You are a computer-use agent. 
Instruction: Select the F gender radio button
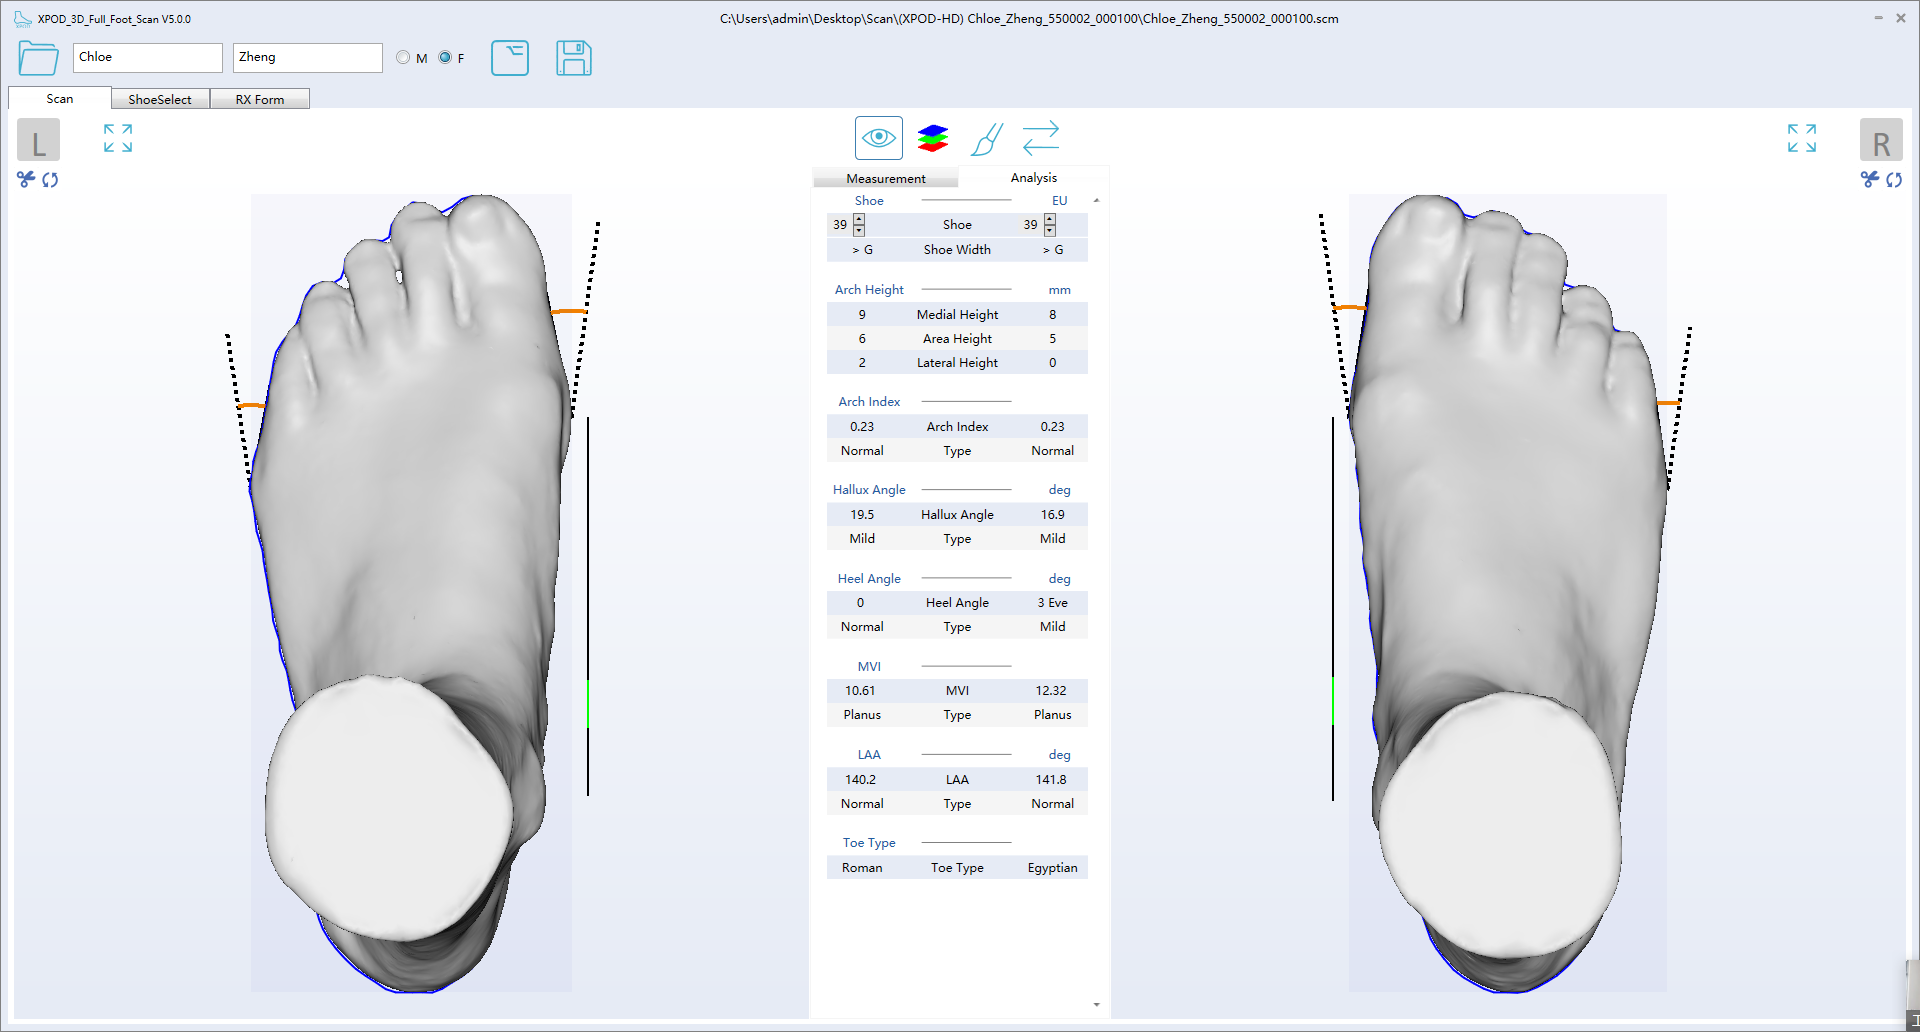tap(444, 57)
